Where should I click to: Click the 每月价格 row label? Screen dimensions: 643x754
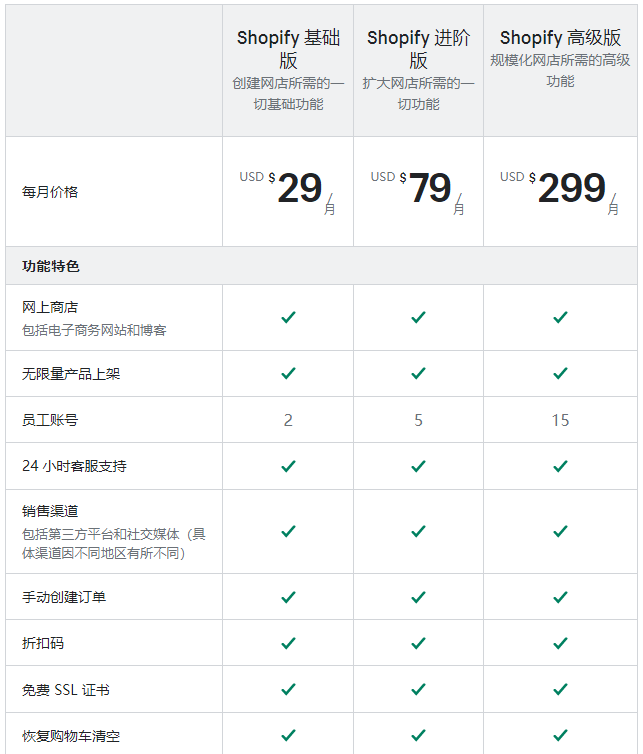[50, 192]
